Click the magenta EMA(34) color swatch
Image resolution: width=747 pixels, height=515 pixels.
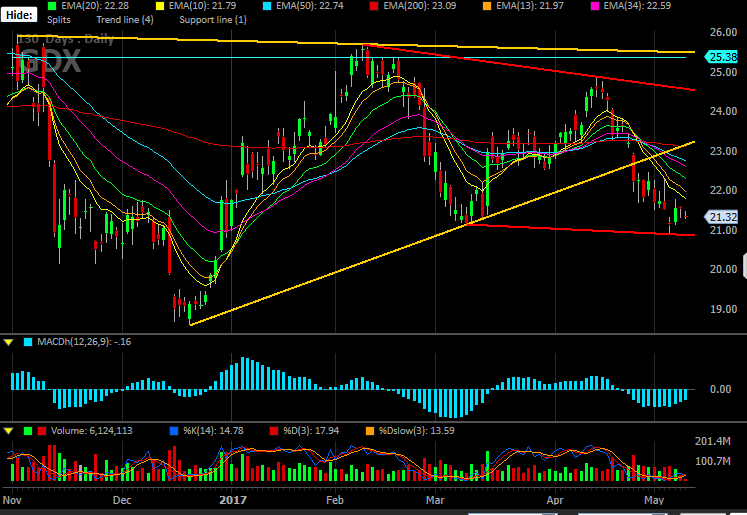595,6
